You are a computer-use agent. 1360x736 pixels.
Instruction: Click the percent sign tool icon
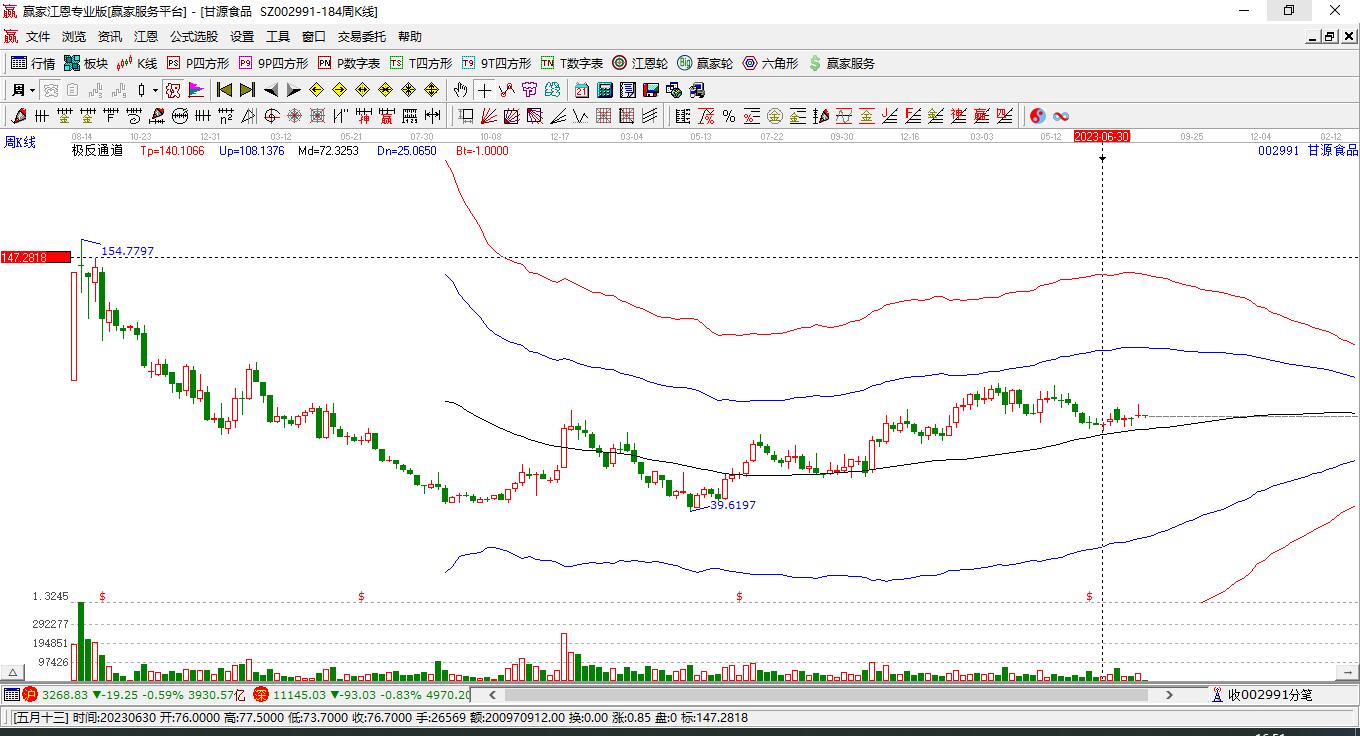[x=728, y=116]
